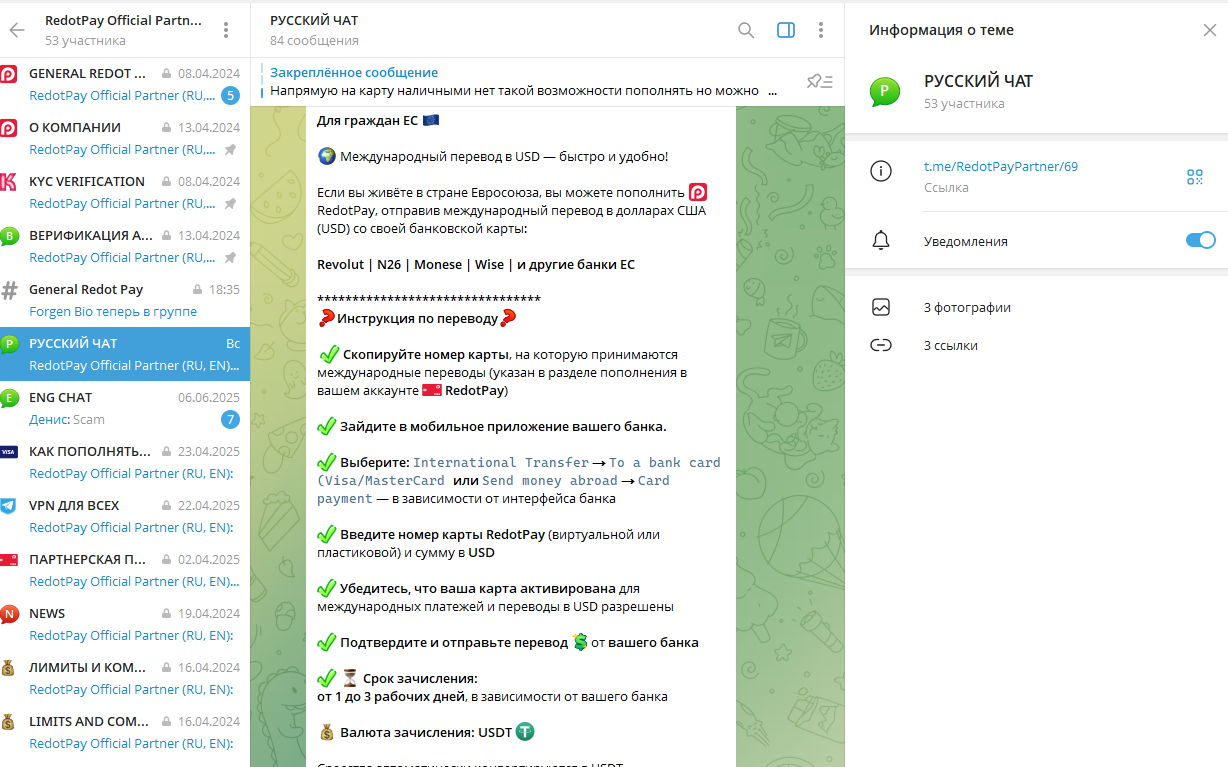The image size is (1228, 767).
Task: Open the 3 фотографии media section
Action: pos(967,307)
